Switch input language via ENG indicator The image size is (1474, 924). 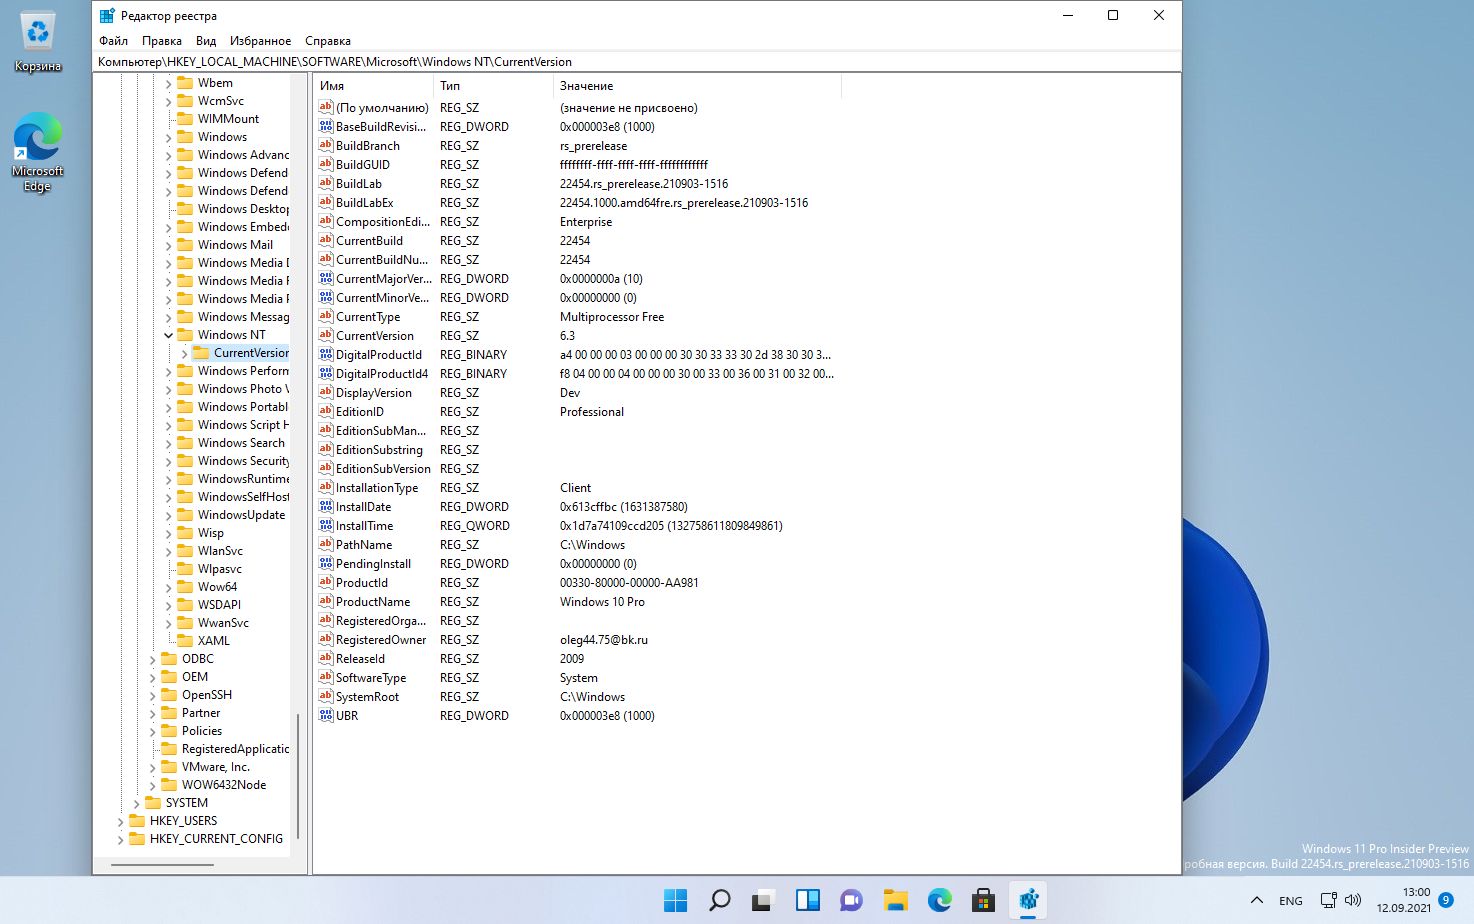(1291, 901)
